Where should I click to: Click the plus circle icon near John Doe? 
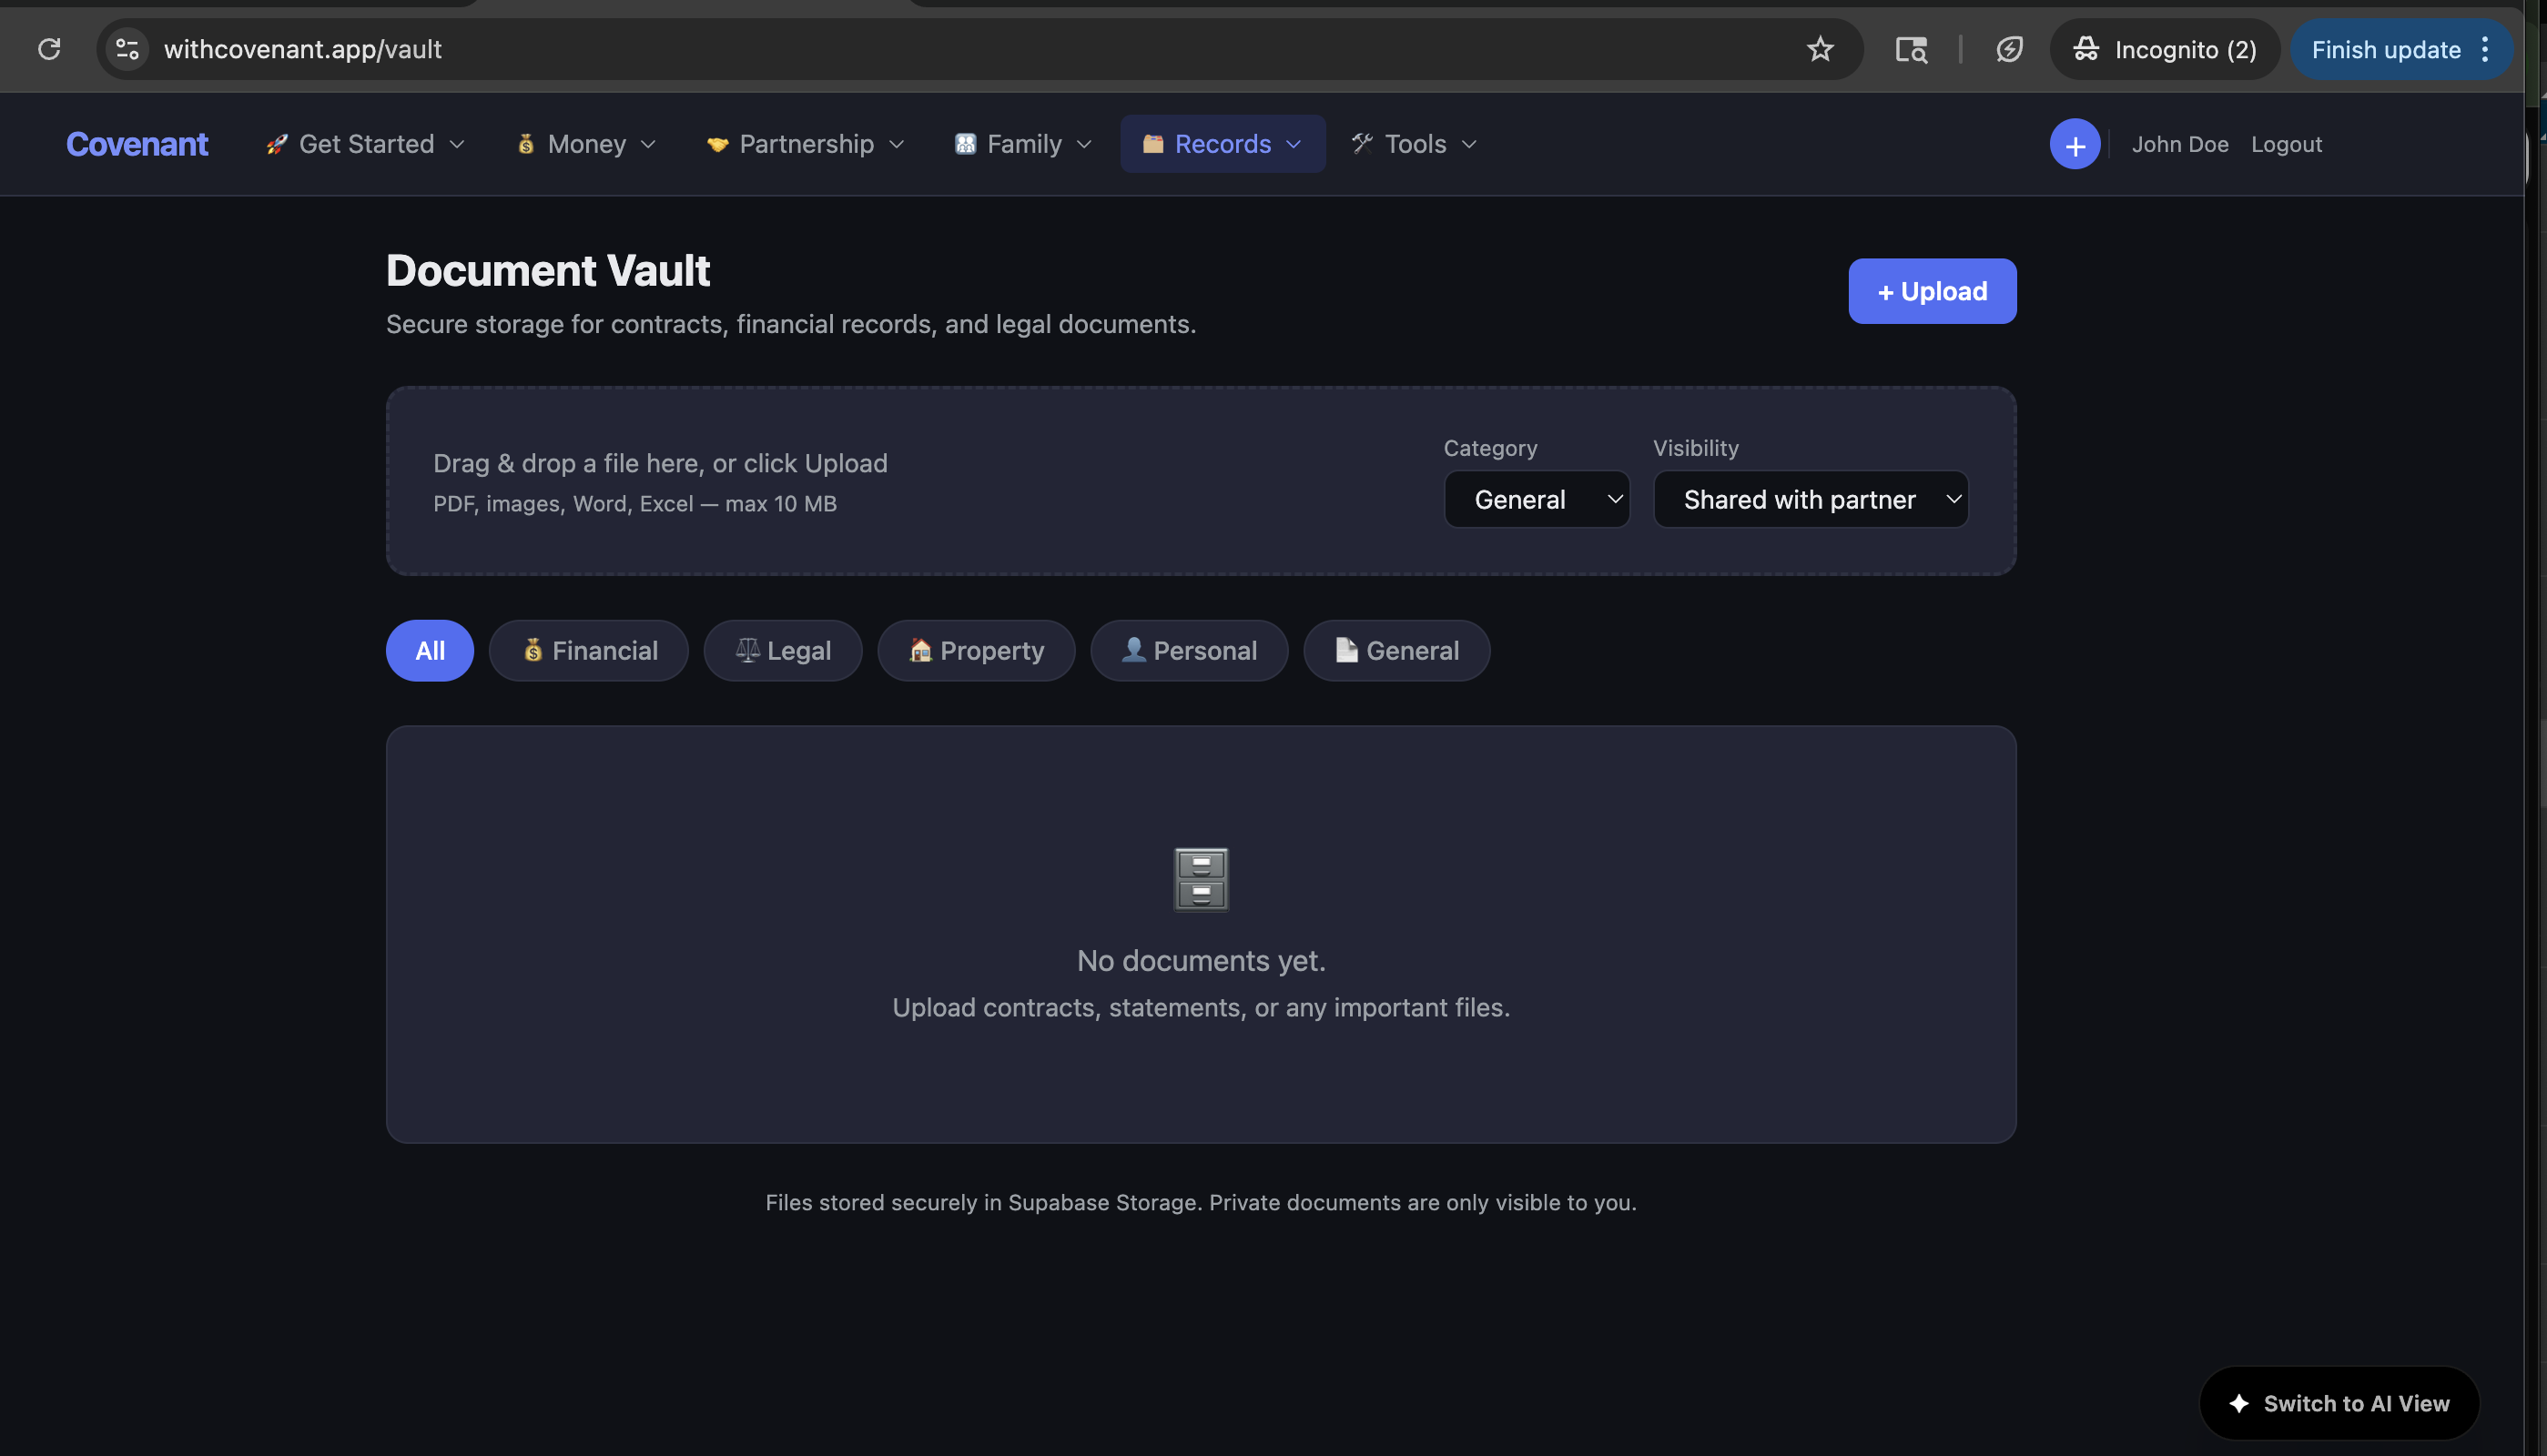tap(2074, 143)
